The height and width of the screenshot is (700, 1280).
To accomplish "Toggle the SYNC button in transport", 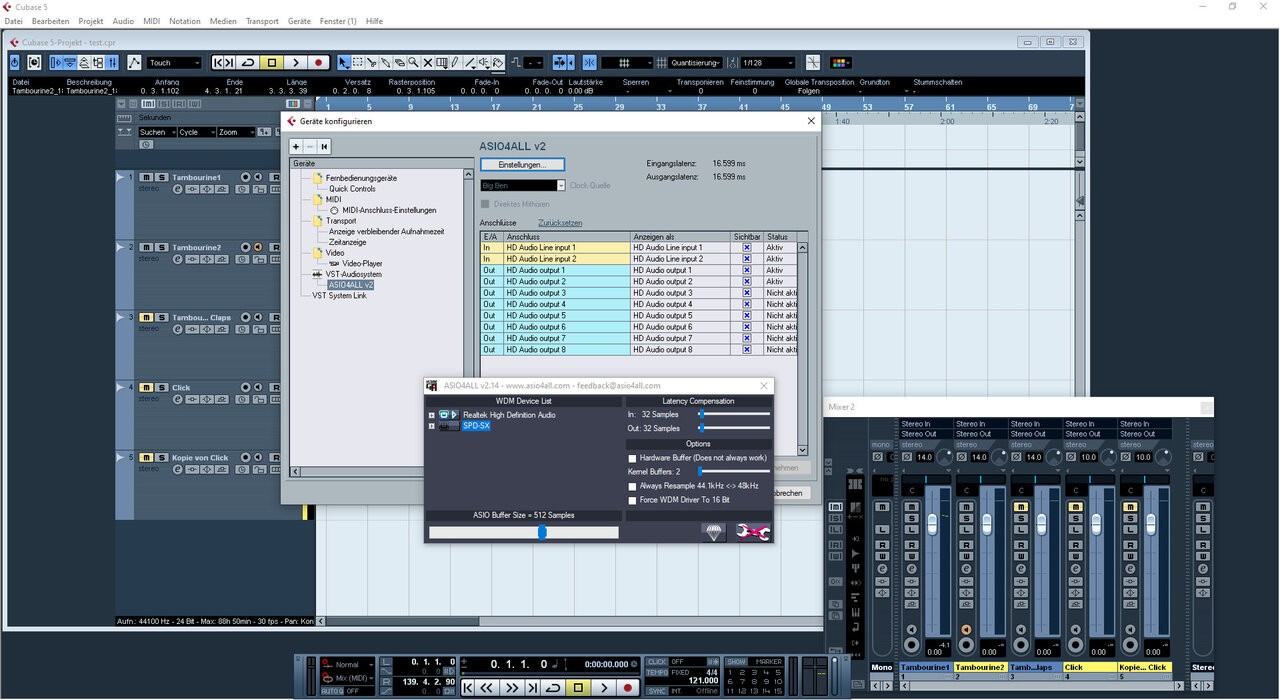I will click(656, 691).
